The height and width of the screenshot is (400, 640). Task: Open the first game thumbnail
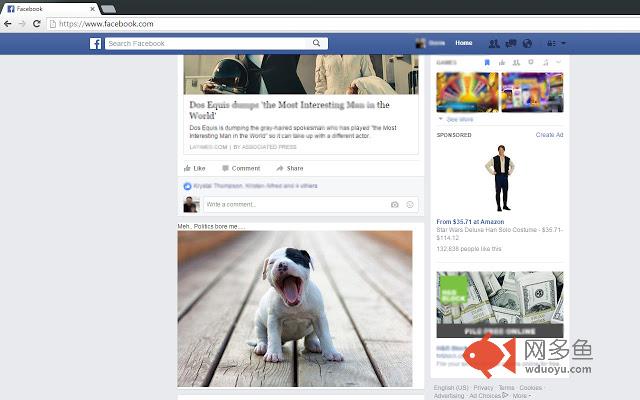[x=467, y=92]
